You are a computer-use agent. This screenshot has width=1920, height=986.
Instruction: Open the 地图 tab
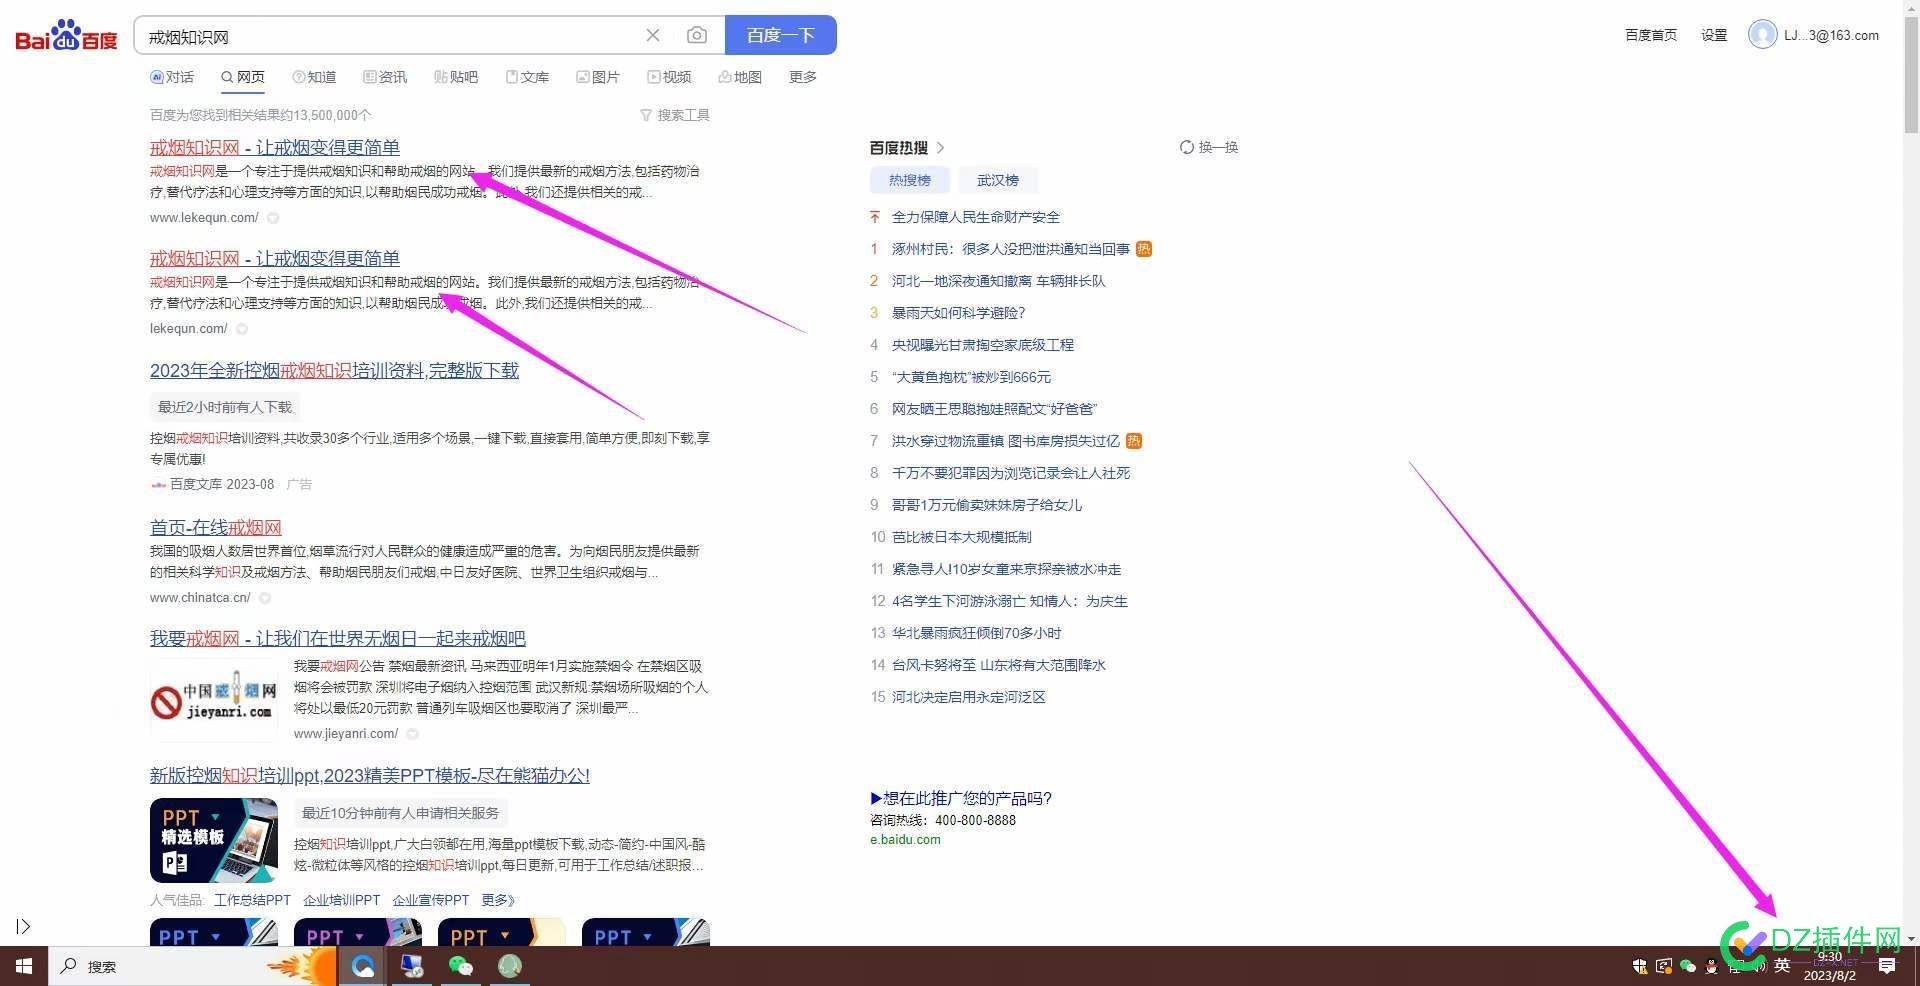[740, 77]
